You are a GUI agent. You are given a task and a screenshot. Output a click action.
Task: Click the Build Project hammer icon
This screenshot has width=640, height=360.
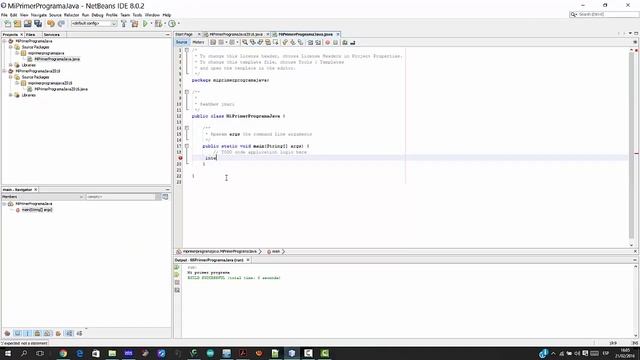click(x=124, y=24)
